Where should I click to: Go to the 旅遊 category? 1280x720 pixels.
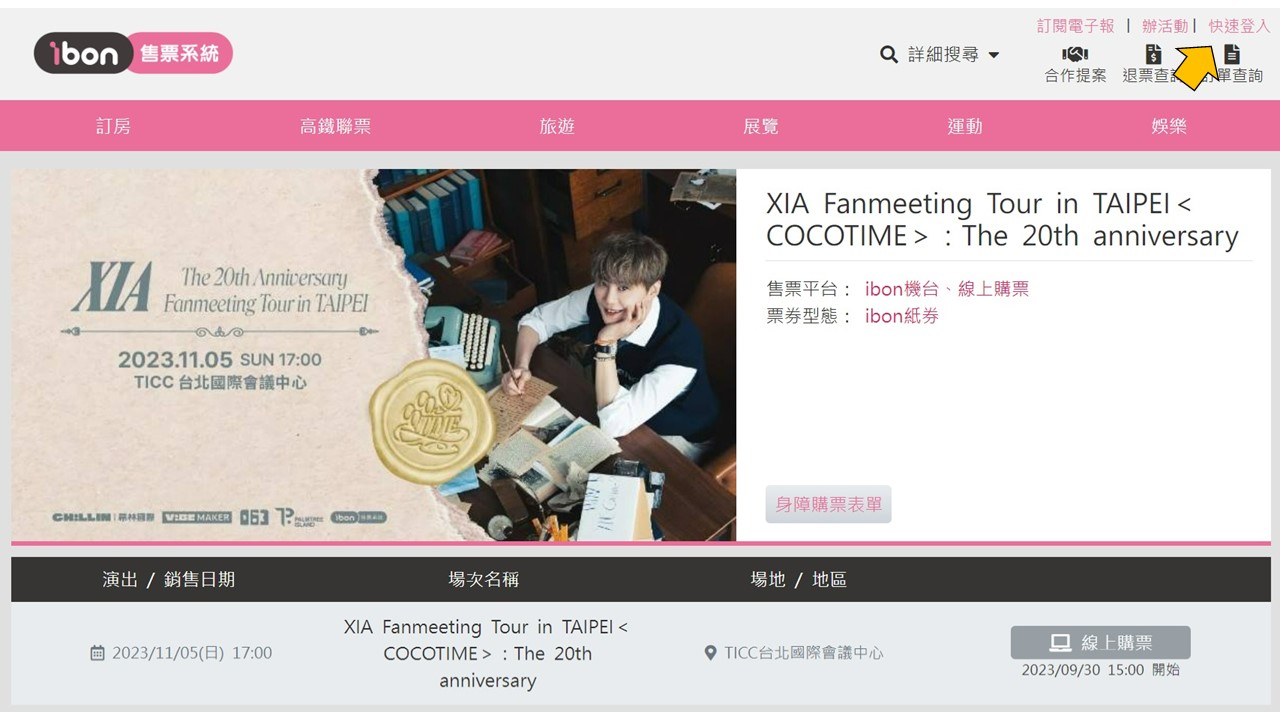coord(557,126)
